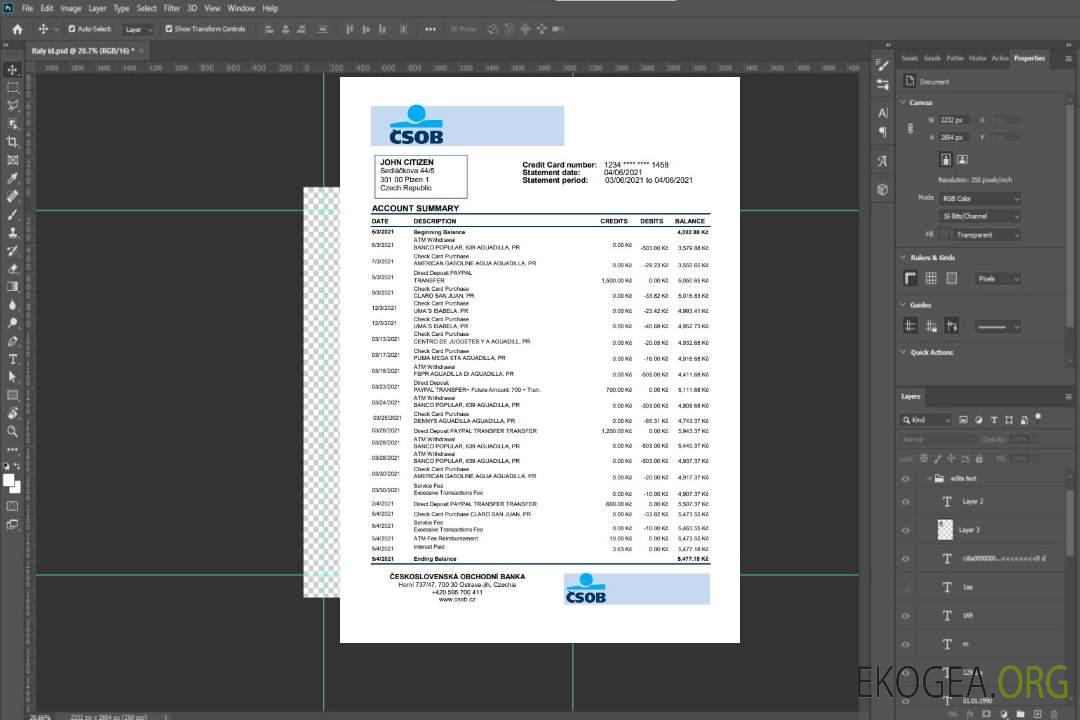The image size is (1080, 720).
Task: Filter layers by adjustment layers icon
Action: 979,420
